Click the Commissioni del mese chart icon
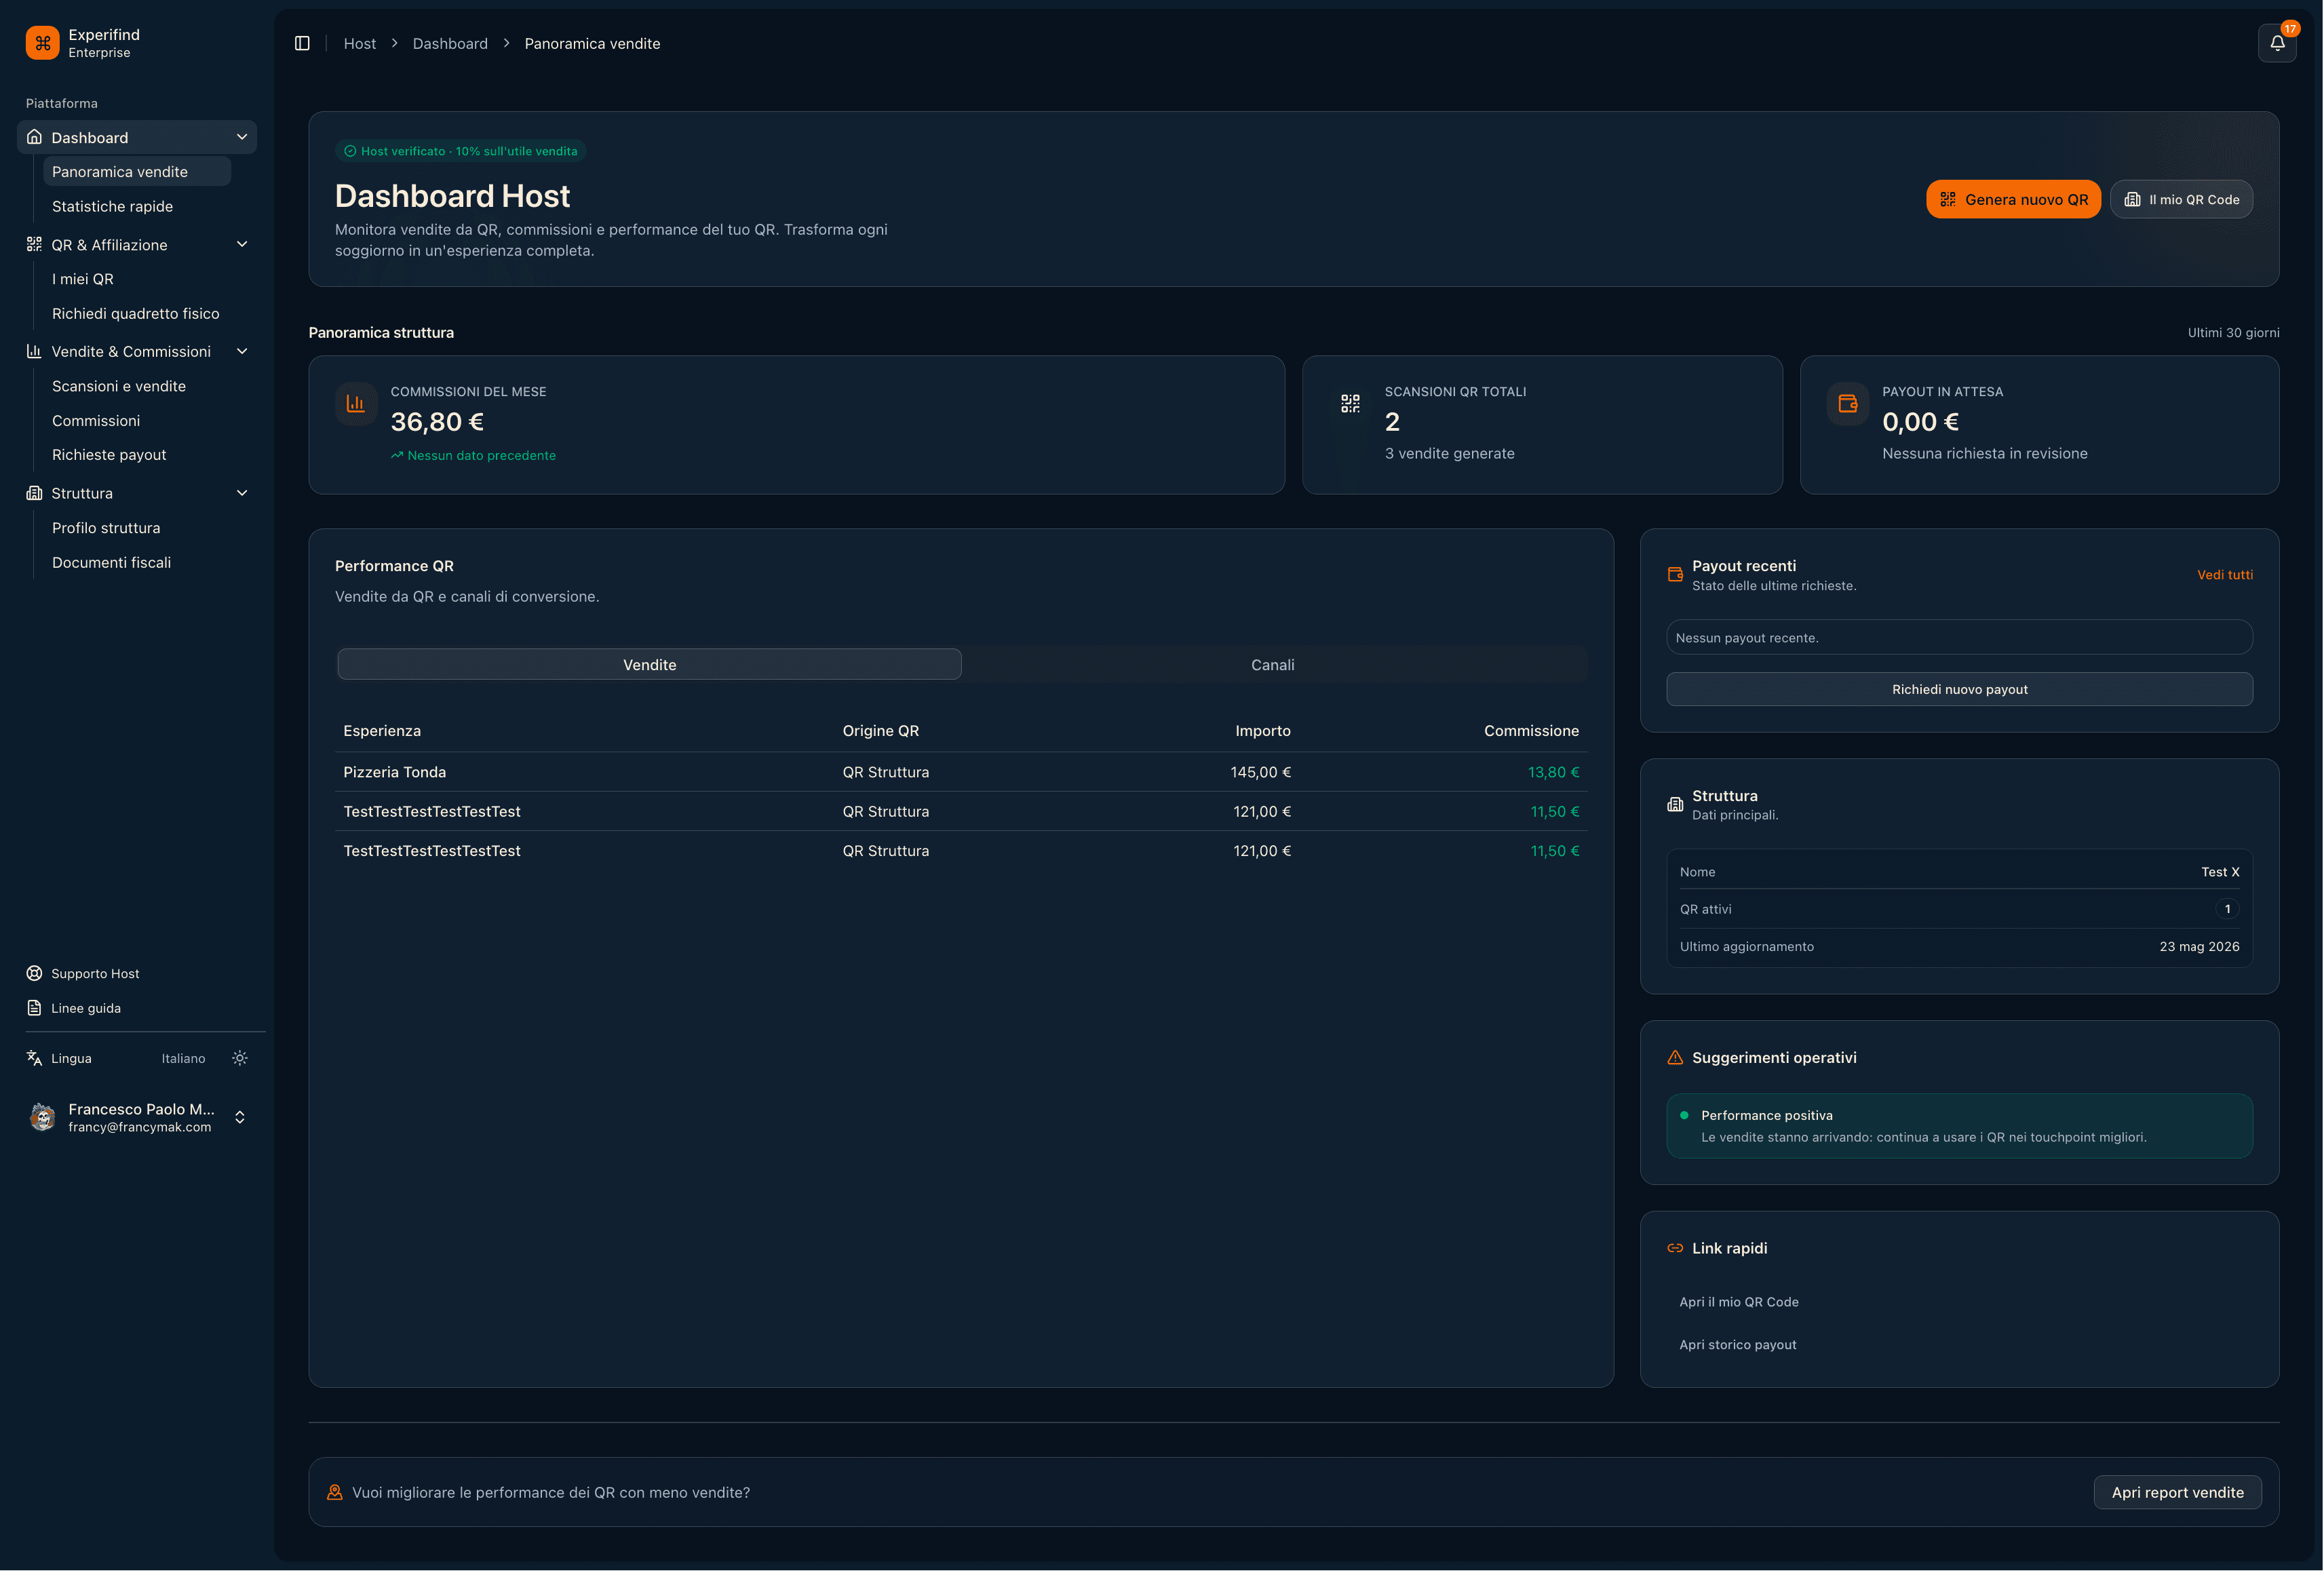Viewport: 2324px width, 1571px height. 355,404
